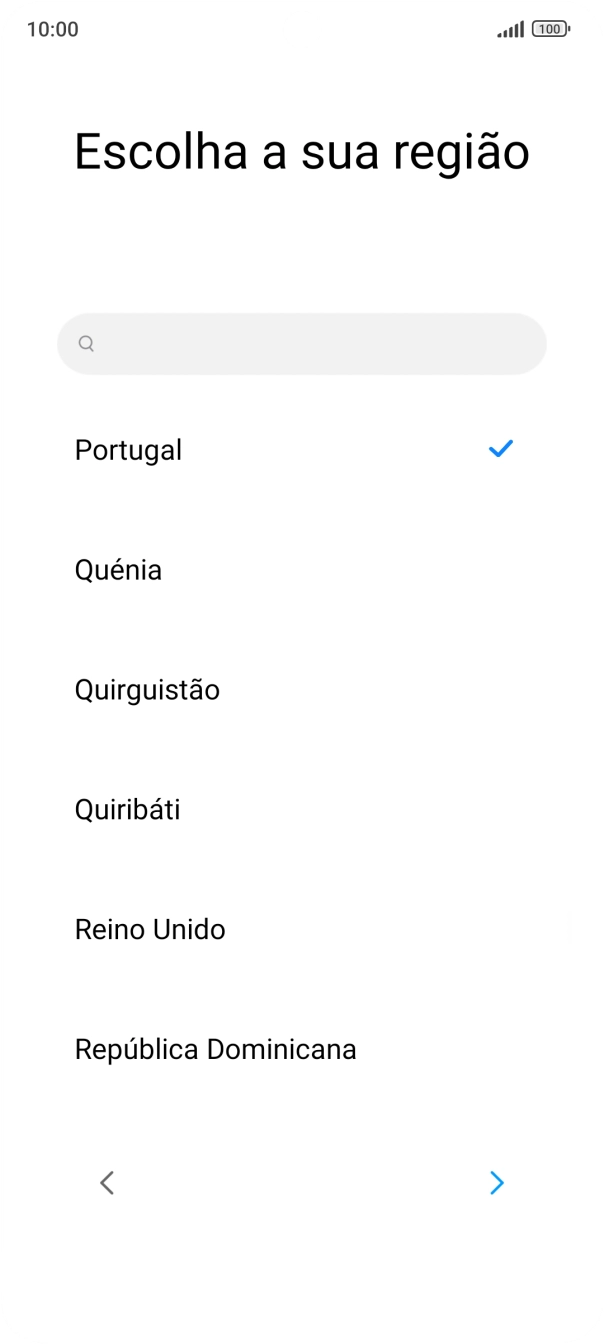Select República Dominicana
Viewport: 604px width, 1344px height.
(x=216, y=1049)
